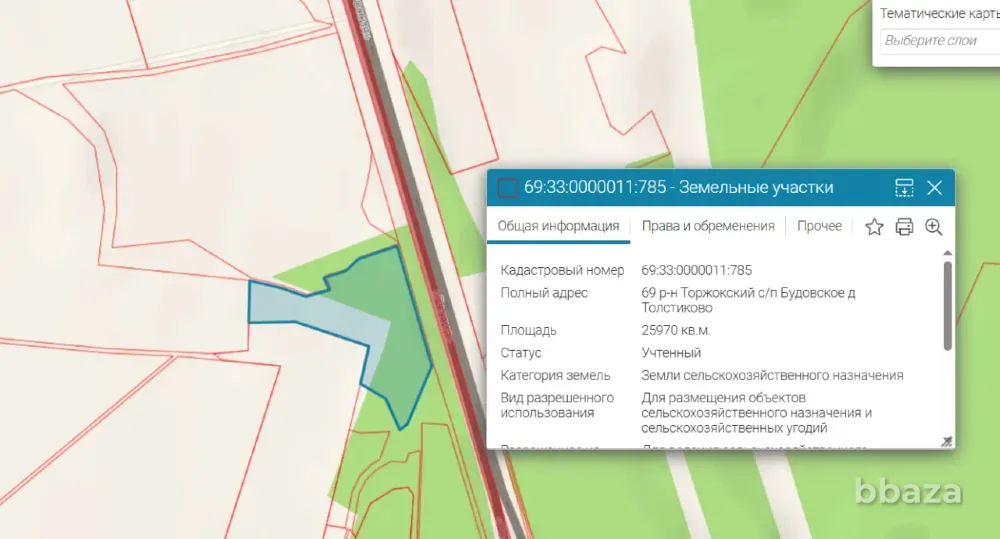Screen dimensions: 1000x539
Task: Click the Кадастровый номер label
Action: [562, 270]
